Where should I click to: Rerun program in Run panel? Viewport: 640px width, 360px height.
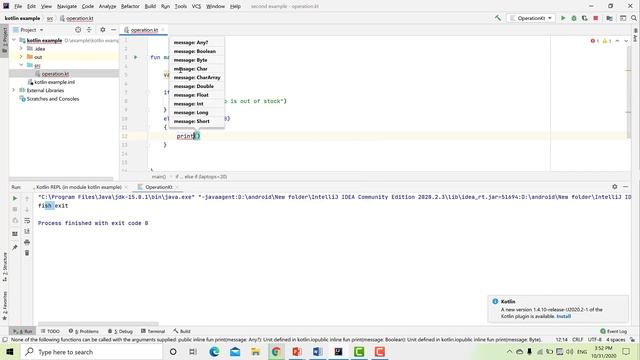click(x=15, y=198)
